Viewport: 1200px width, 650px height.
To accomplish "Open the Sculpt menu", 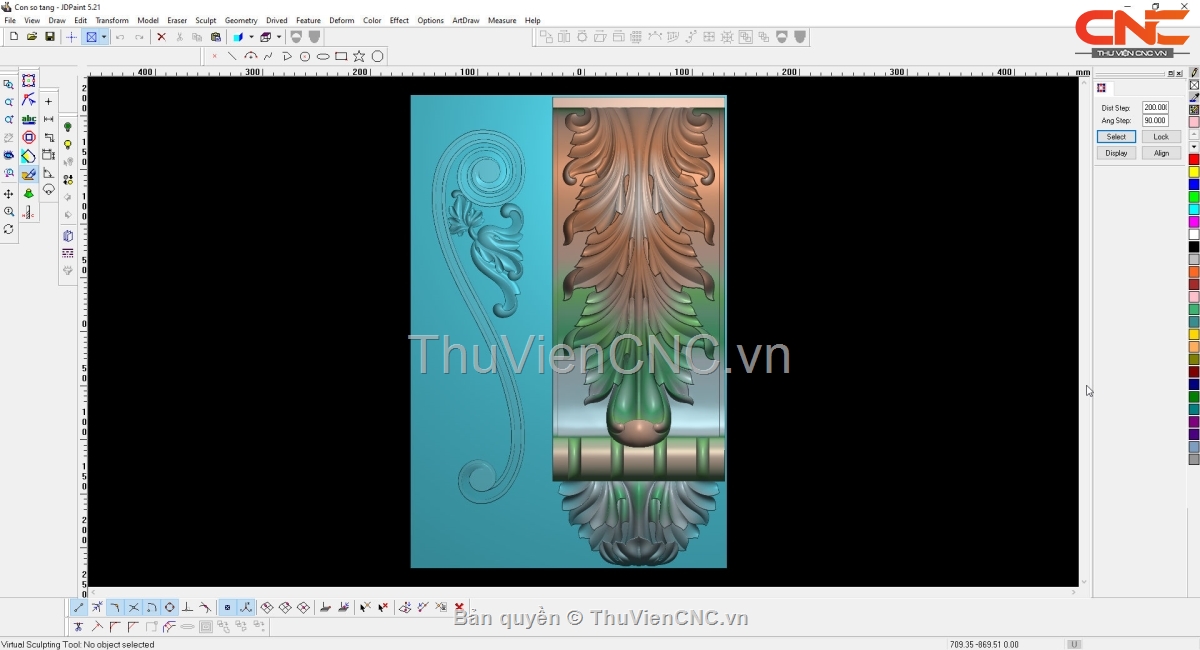I will pos(205,20).
